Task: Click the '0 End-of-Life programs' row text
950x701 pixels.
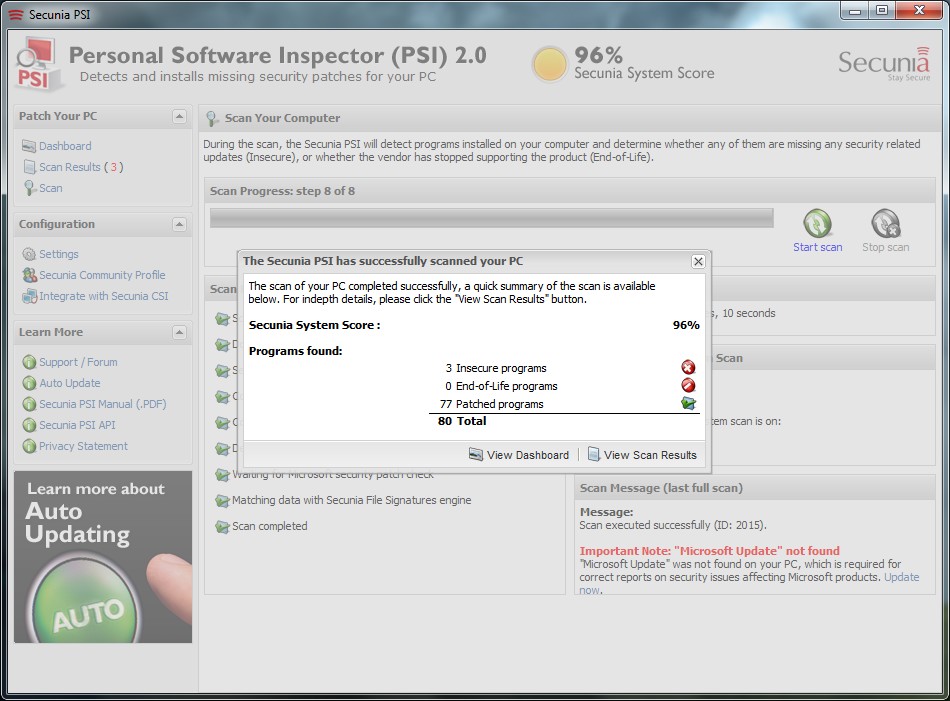Action: point(500,386)
